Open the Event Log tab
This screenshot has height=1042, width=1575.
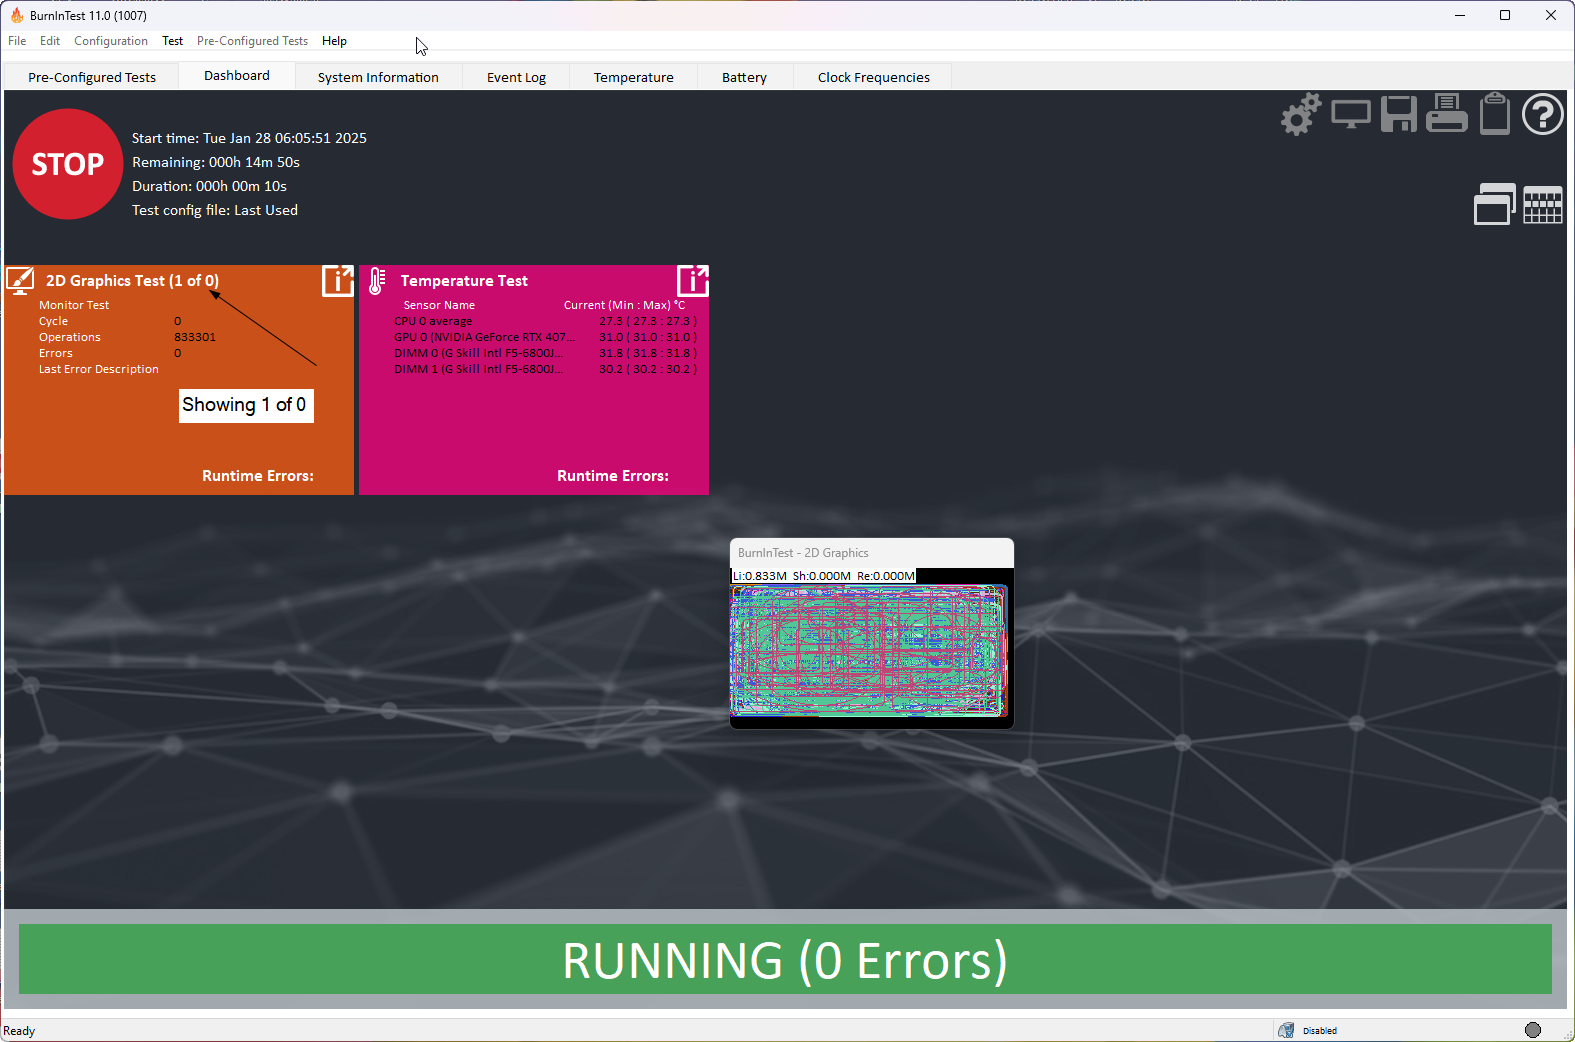pos(516,77)
